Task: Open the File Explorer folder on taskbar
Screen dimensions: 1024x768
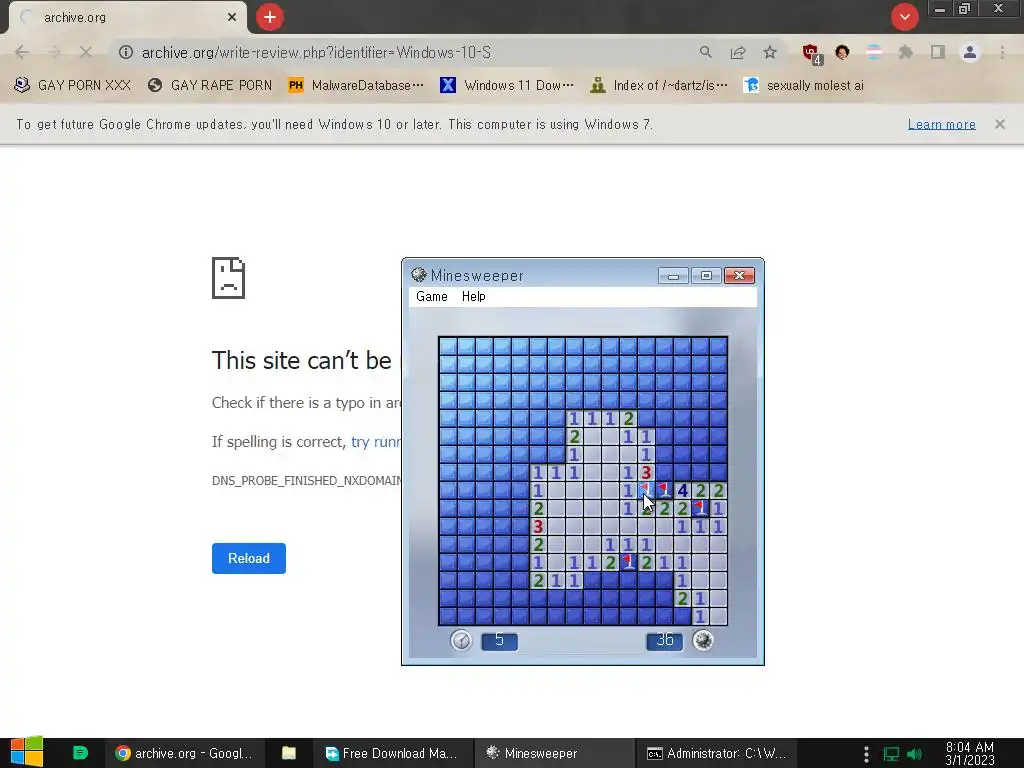Action: 289,753
